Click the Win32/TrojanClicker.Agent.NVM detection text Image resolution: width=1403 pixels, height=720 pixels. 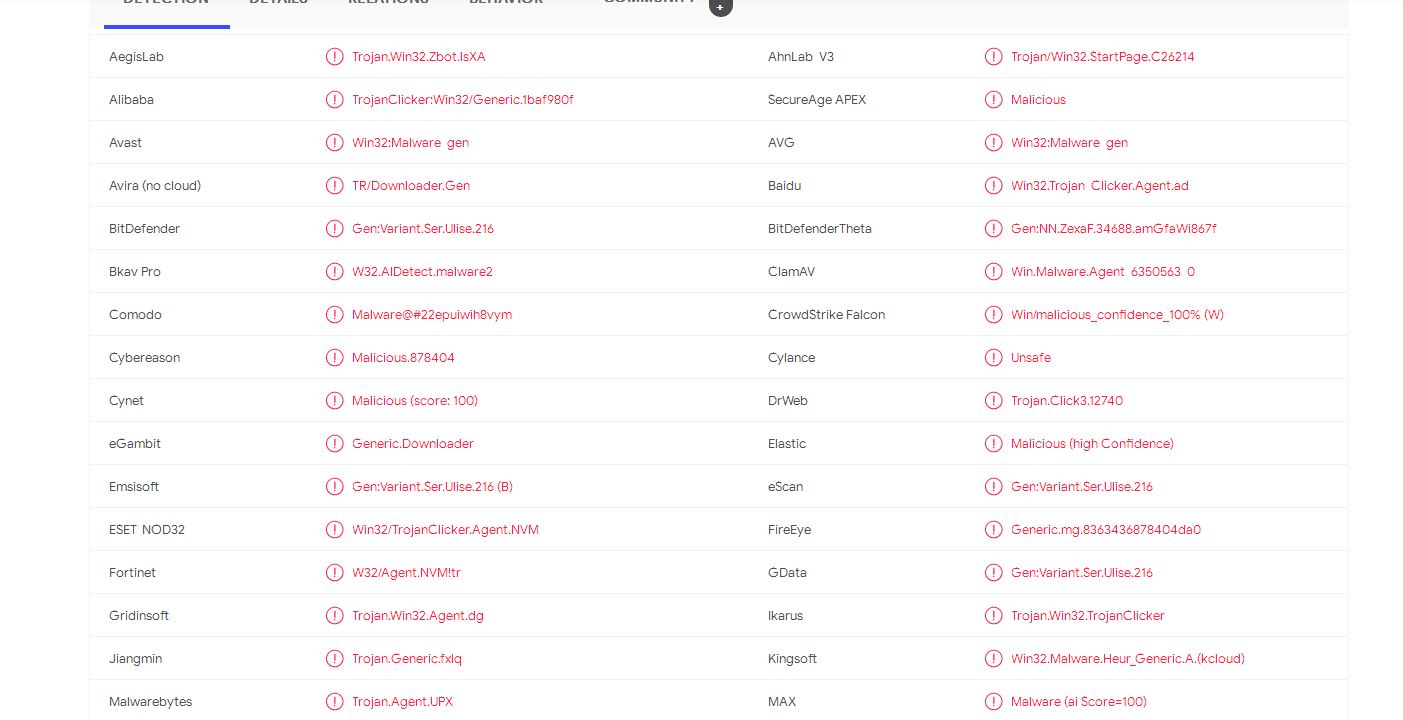[445, 530]
